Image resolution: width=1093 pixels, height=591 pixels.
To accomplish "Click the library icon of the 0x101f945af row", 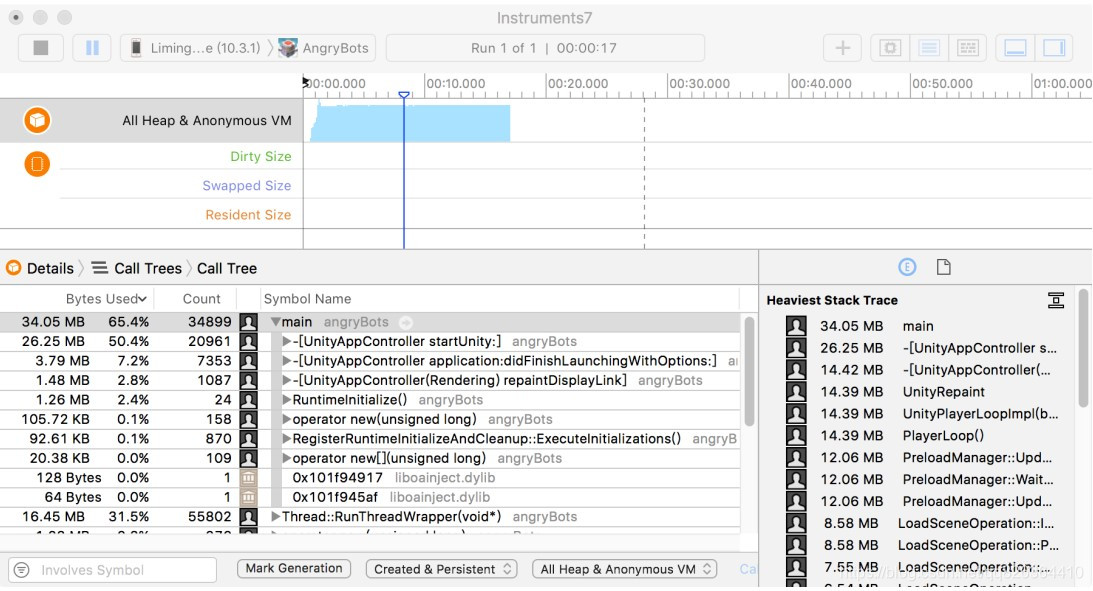I will (249, 498).
